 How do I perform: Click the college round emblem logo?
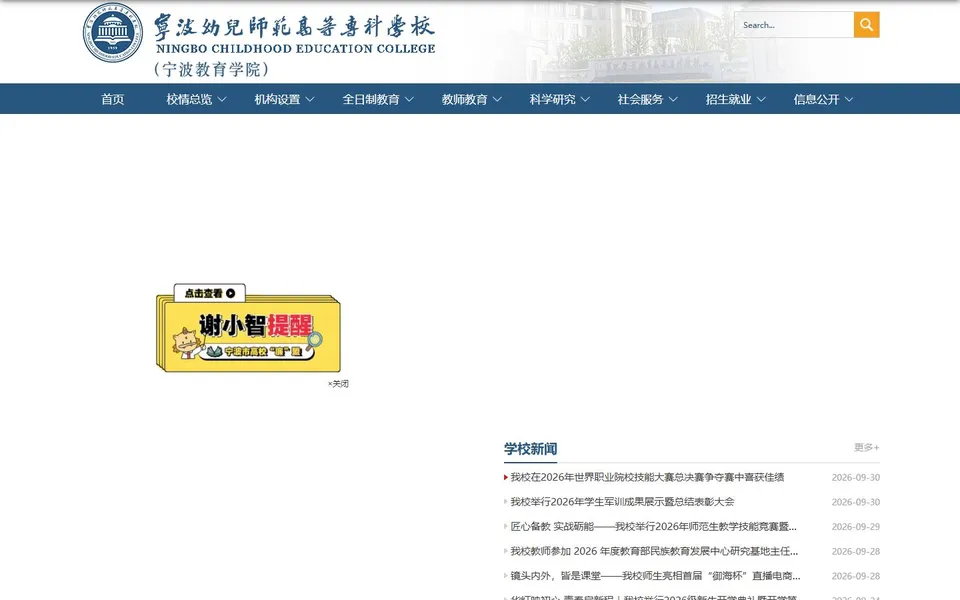click(113, 32)
